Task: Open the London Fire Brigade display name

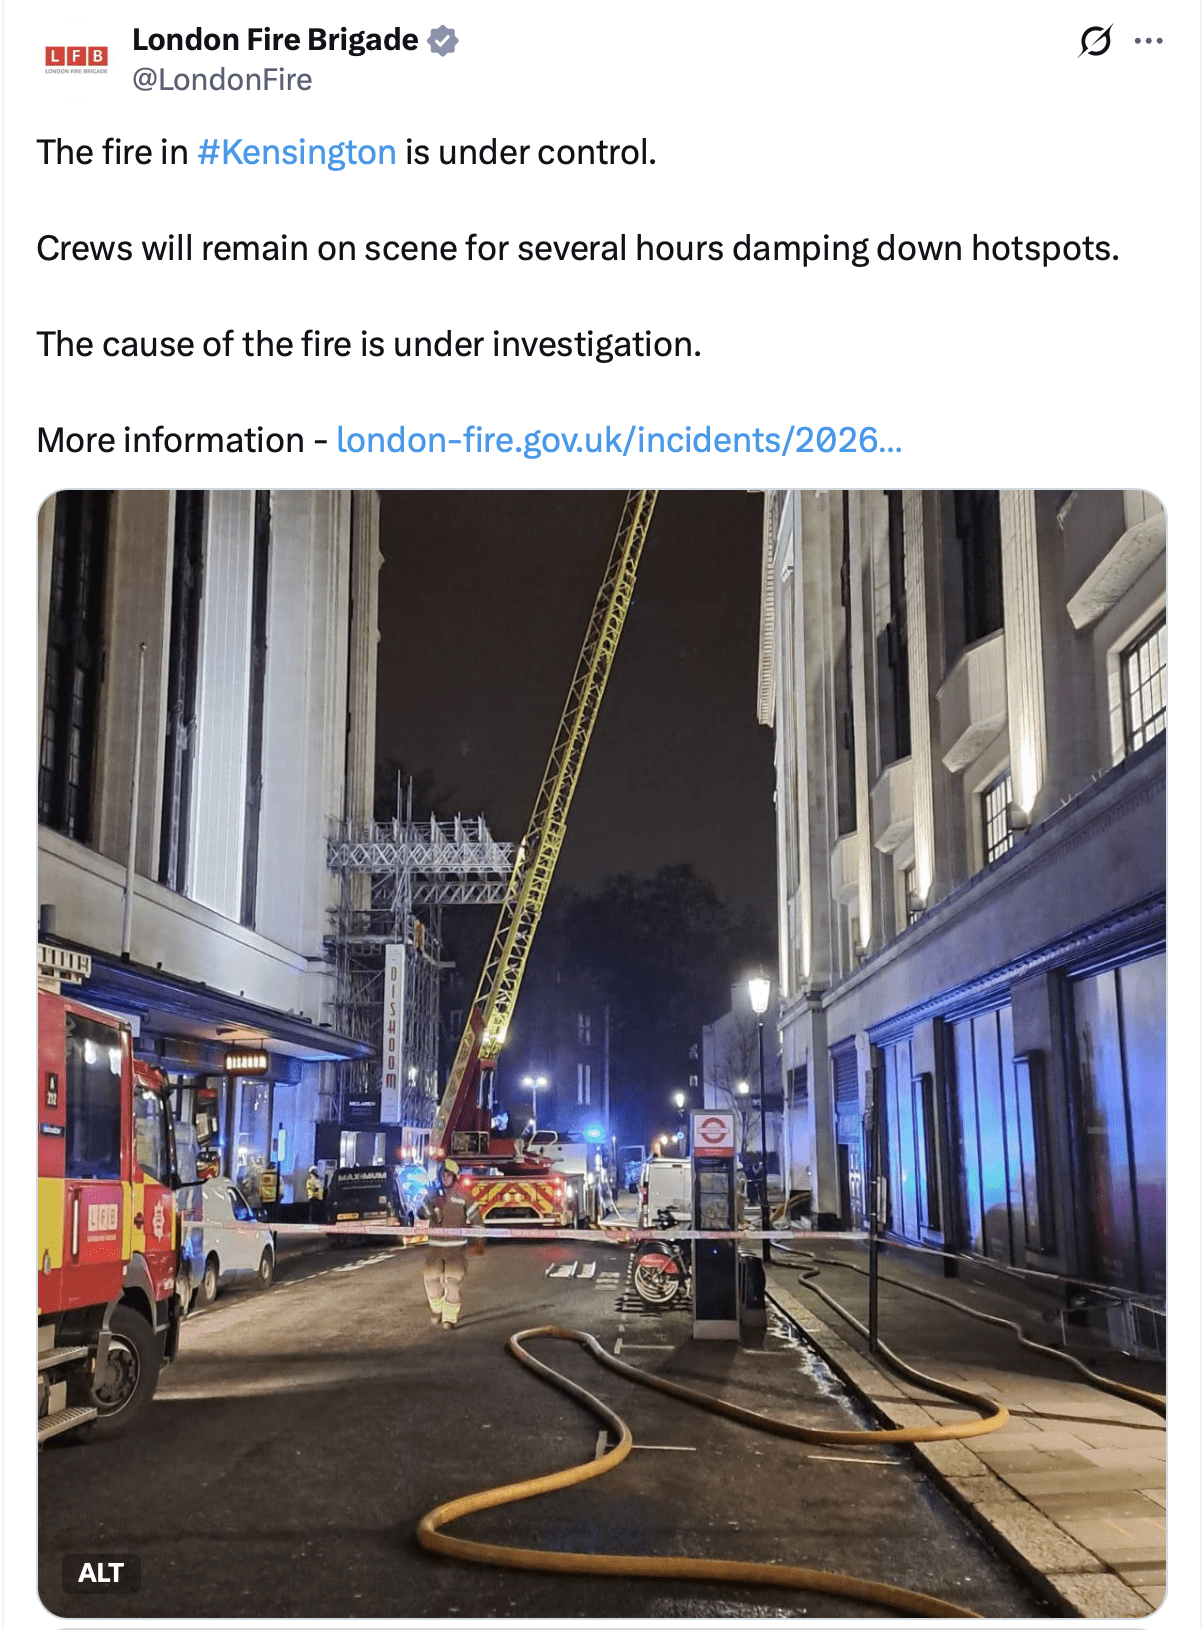Action: (x=275, y=40)
